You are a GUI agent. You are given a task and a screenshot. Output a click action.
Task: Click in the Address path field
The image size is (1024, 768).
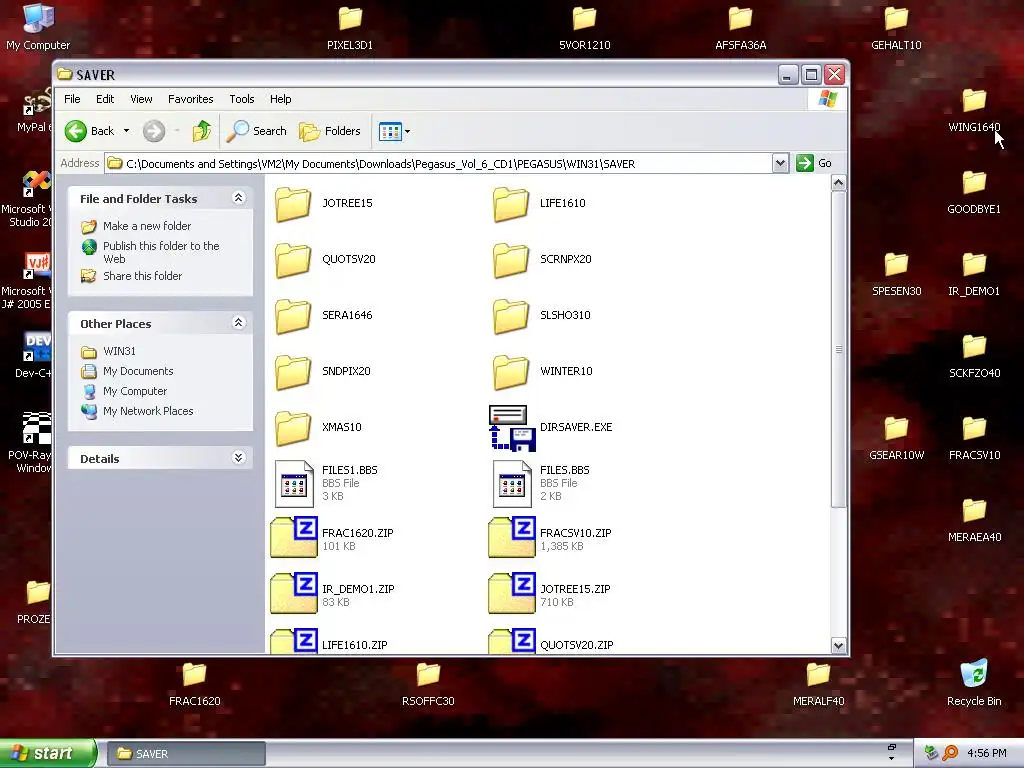click(x=438, y=164)
